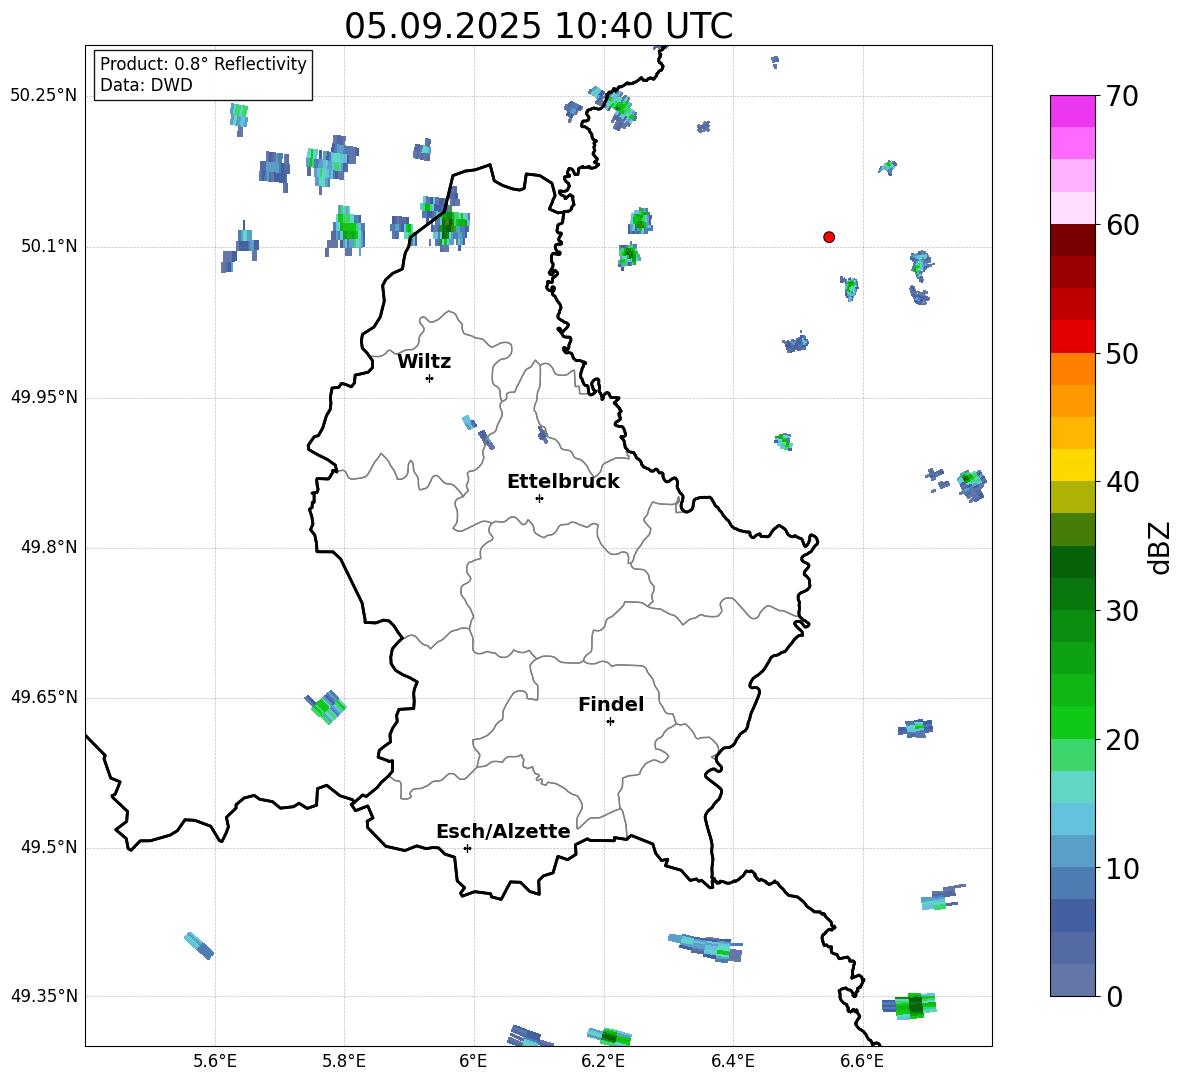Select the bright red 50 dBZ colorbar band

click(1073, 337)
